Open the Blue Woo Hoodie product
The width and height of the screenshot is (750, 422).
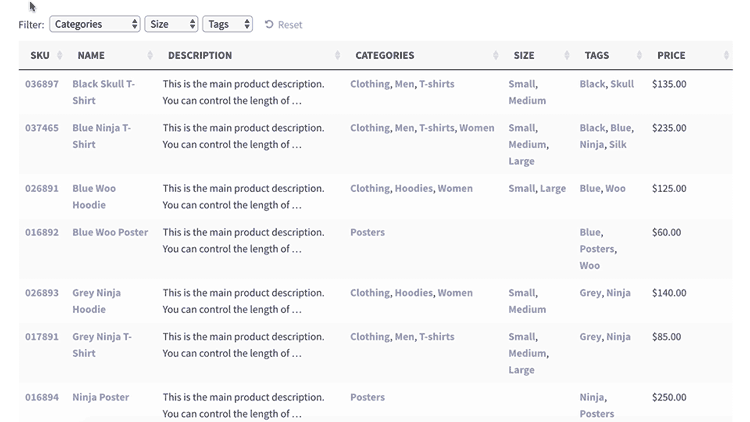[x=94, y=197]
